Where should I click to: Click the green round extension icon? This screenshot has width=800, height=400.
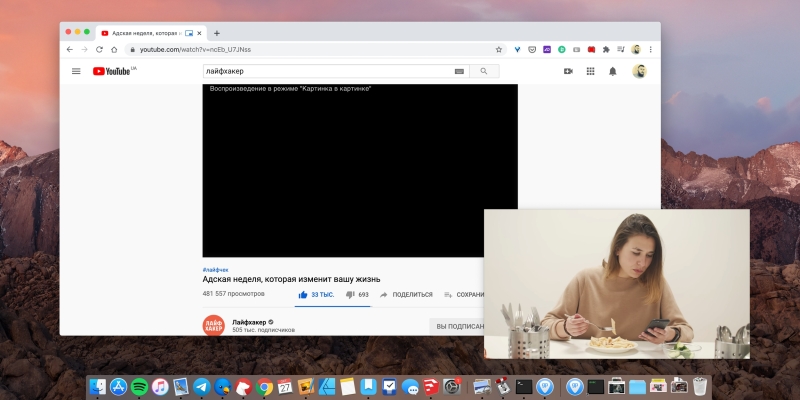(x=562, y=49)
